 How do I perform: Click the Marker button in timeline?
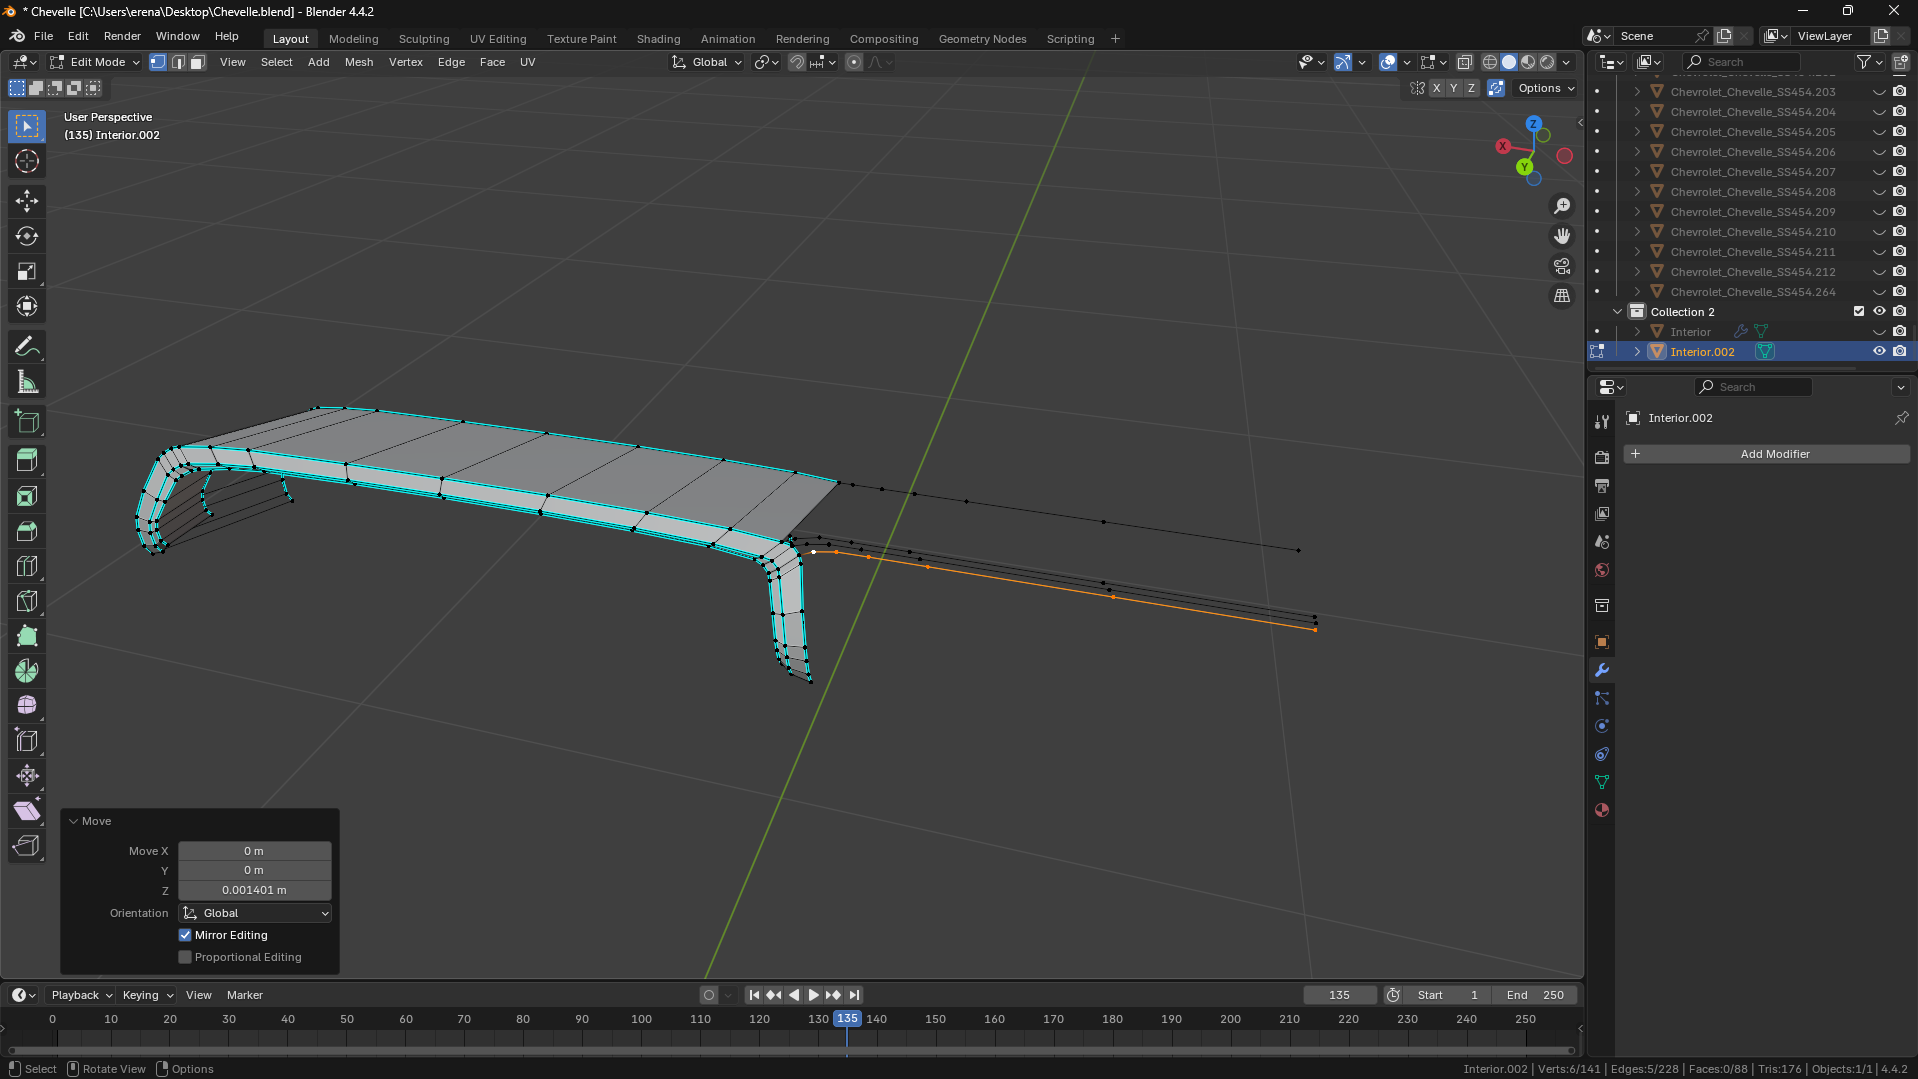[x=245, y=995]
